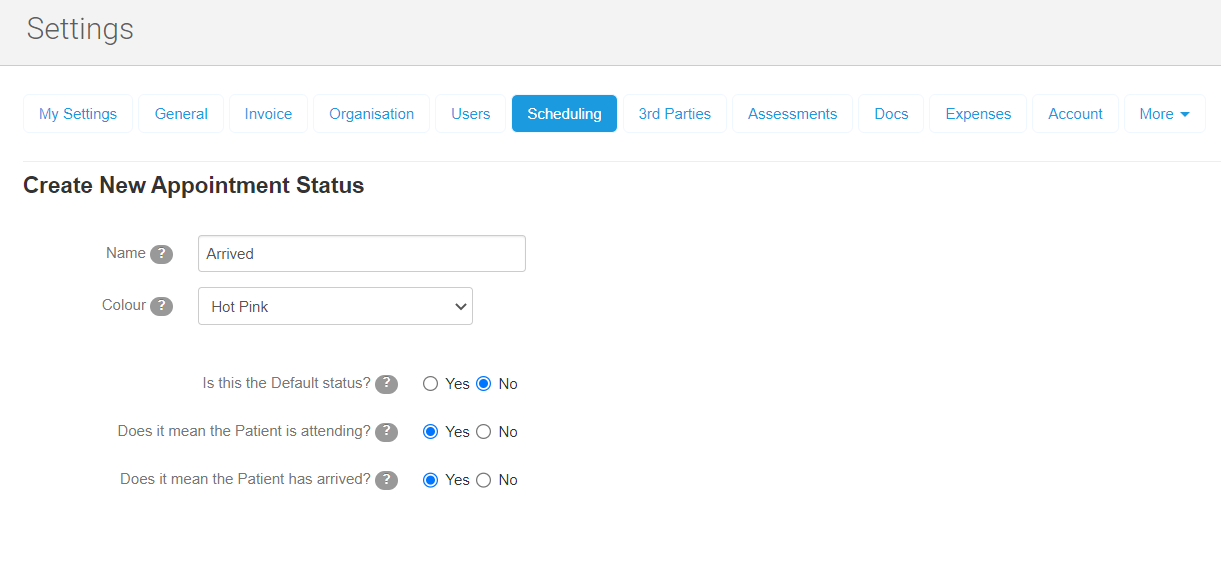Select the Organisation tab

[371, 114]
